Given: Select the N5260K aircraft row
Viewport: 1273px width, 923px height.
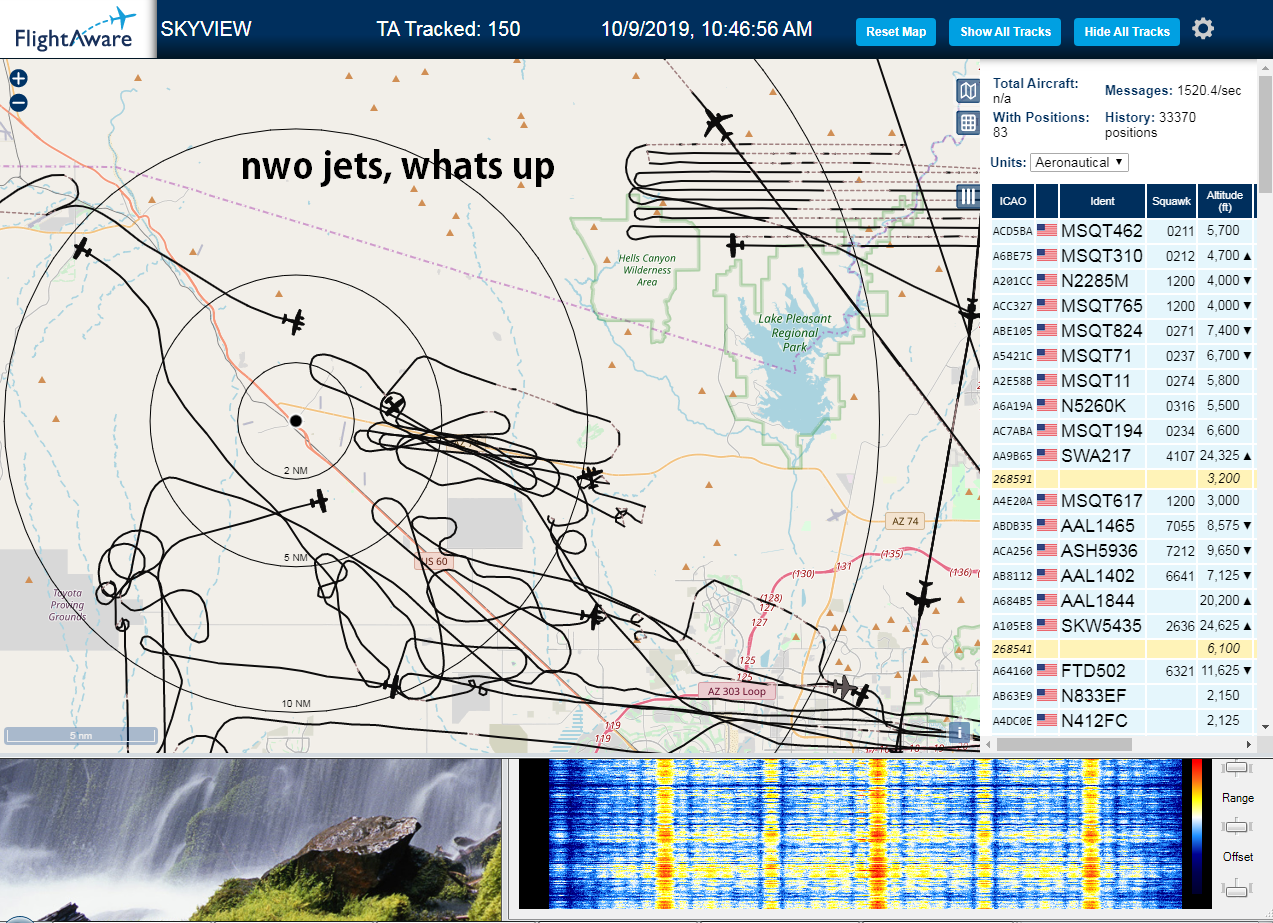Looking at the screenshot, I should 1121,406.
